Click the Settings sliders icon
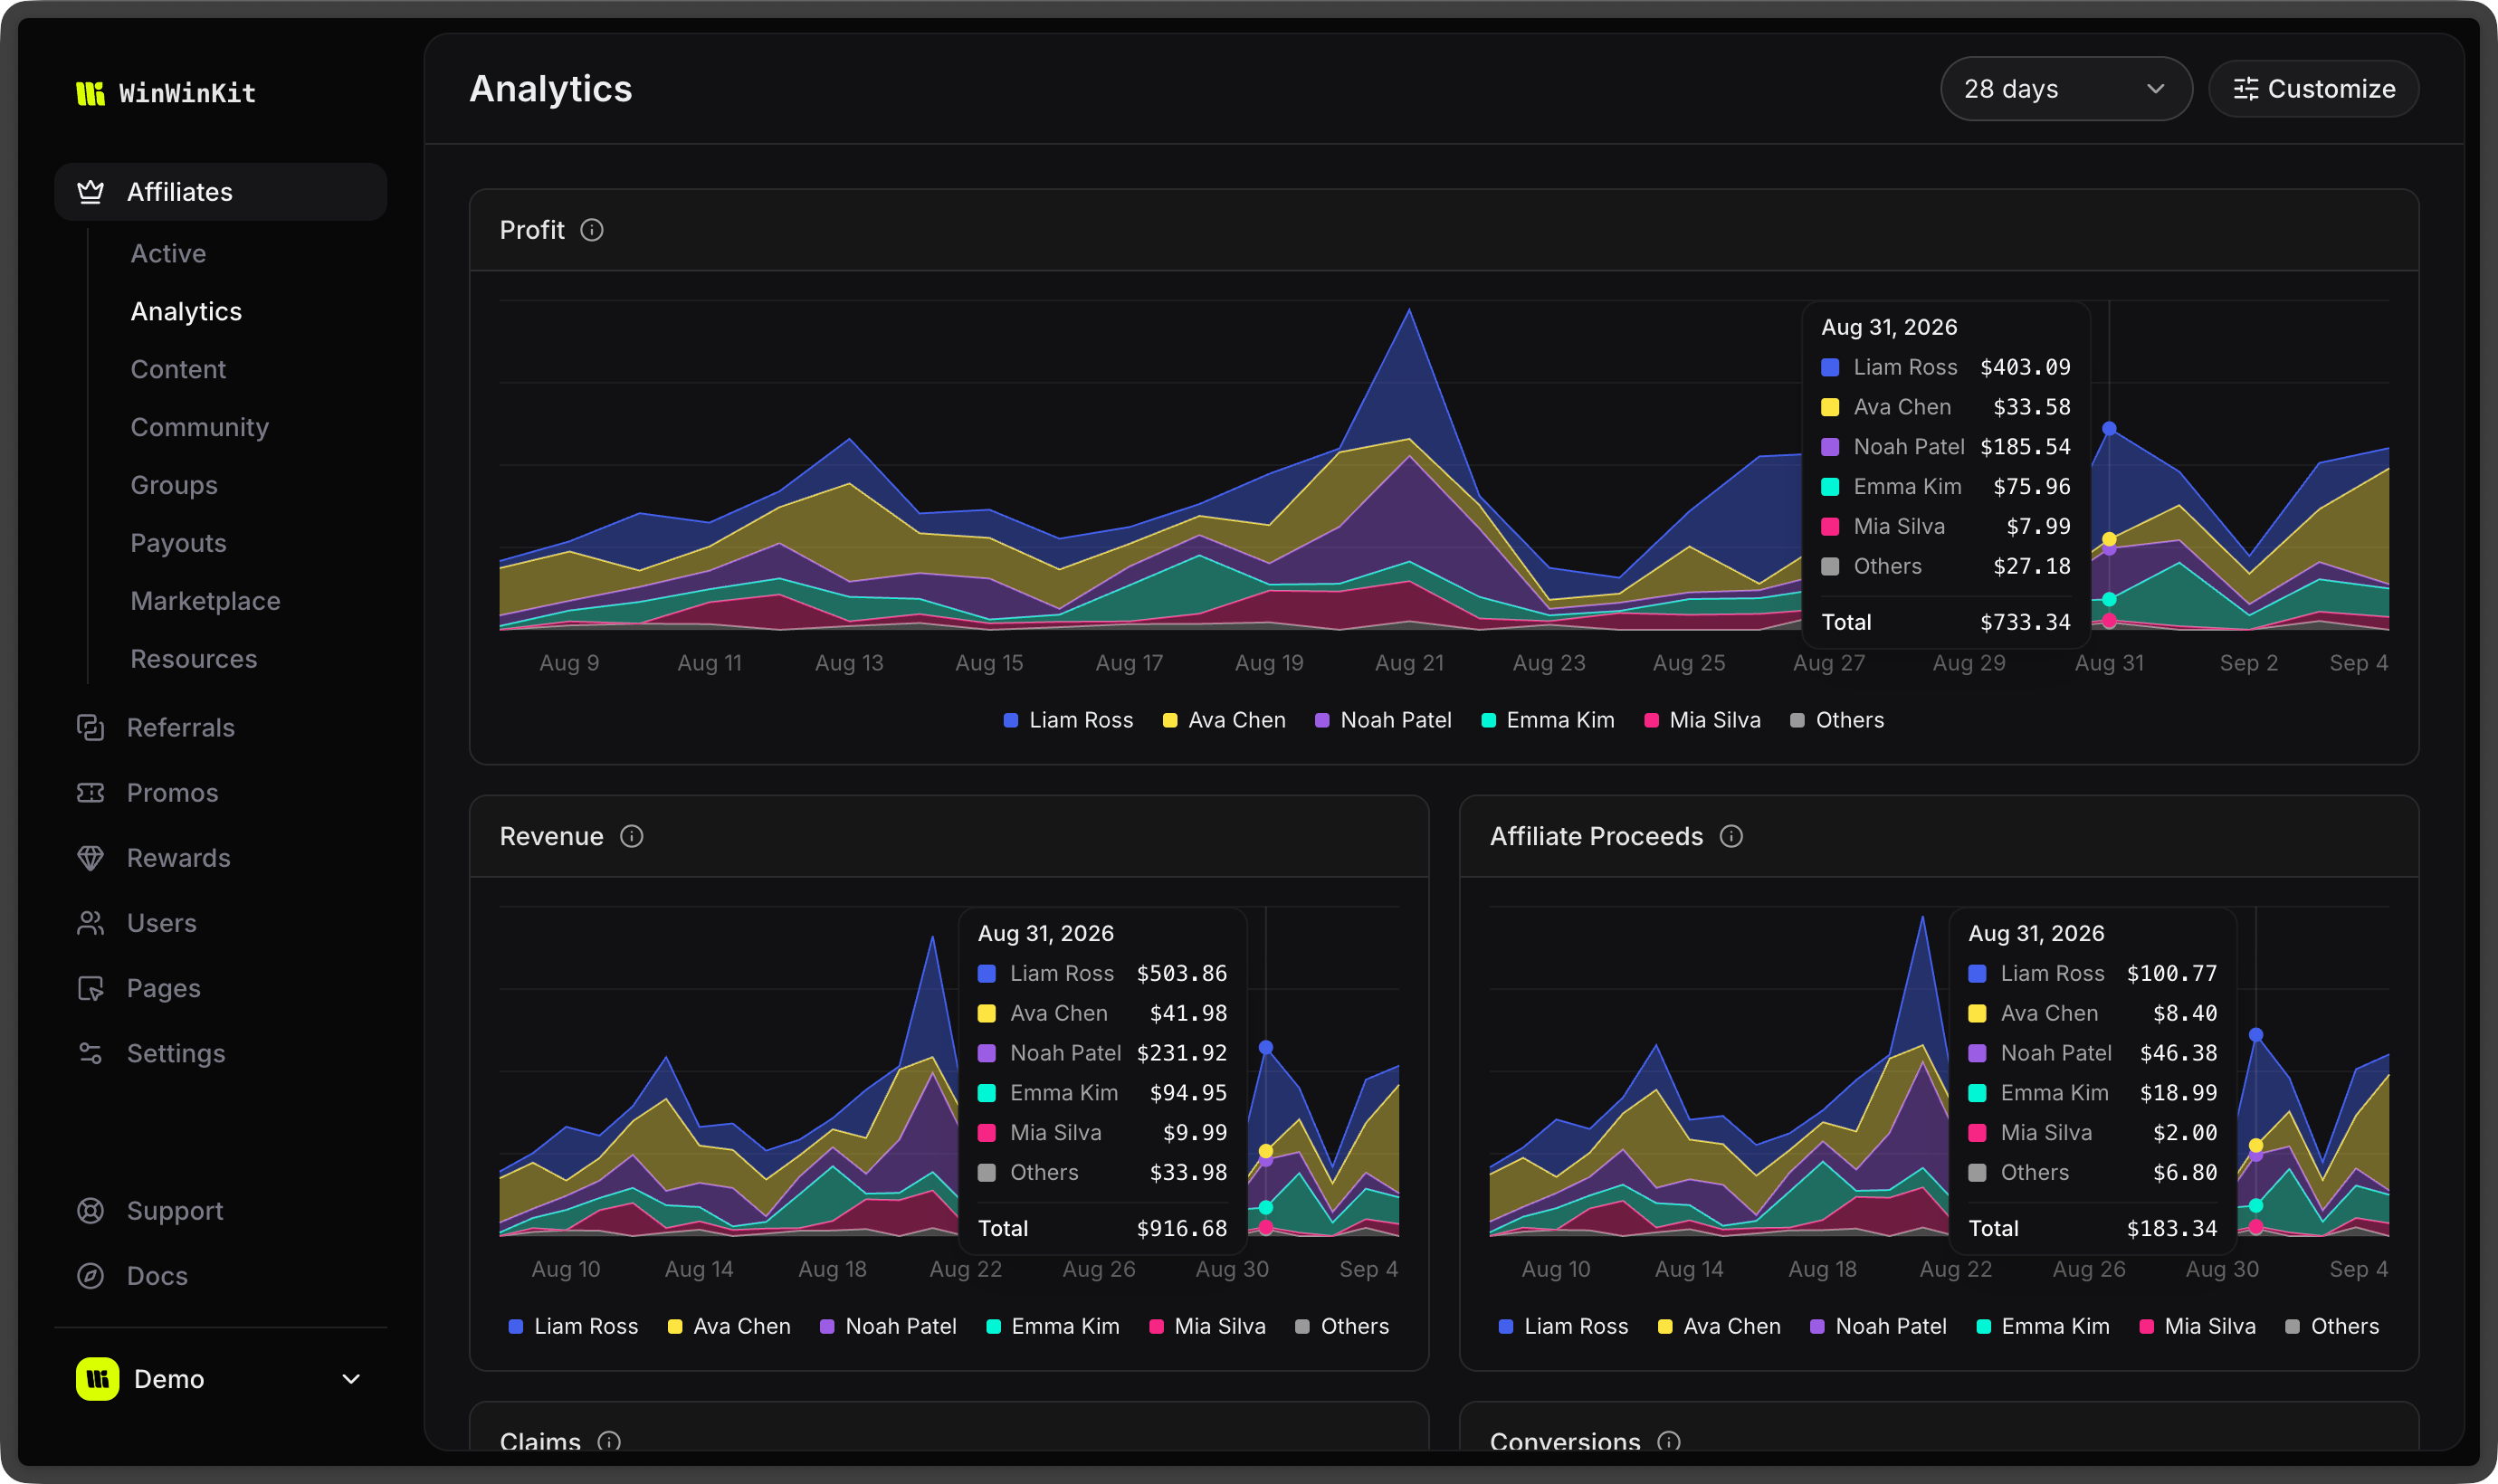 pyautogui.click(x=91, y=1053)
